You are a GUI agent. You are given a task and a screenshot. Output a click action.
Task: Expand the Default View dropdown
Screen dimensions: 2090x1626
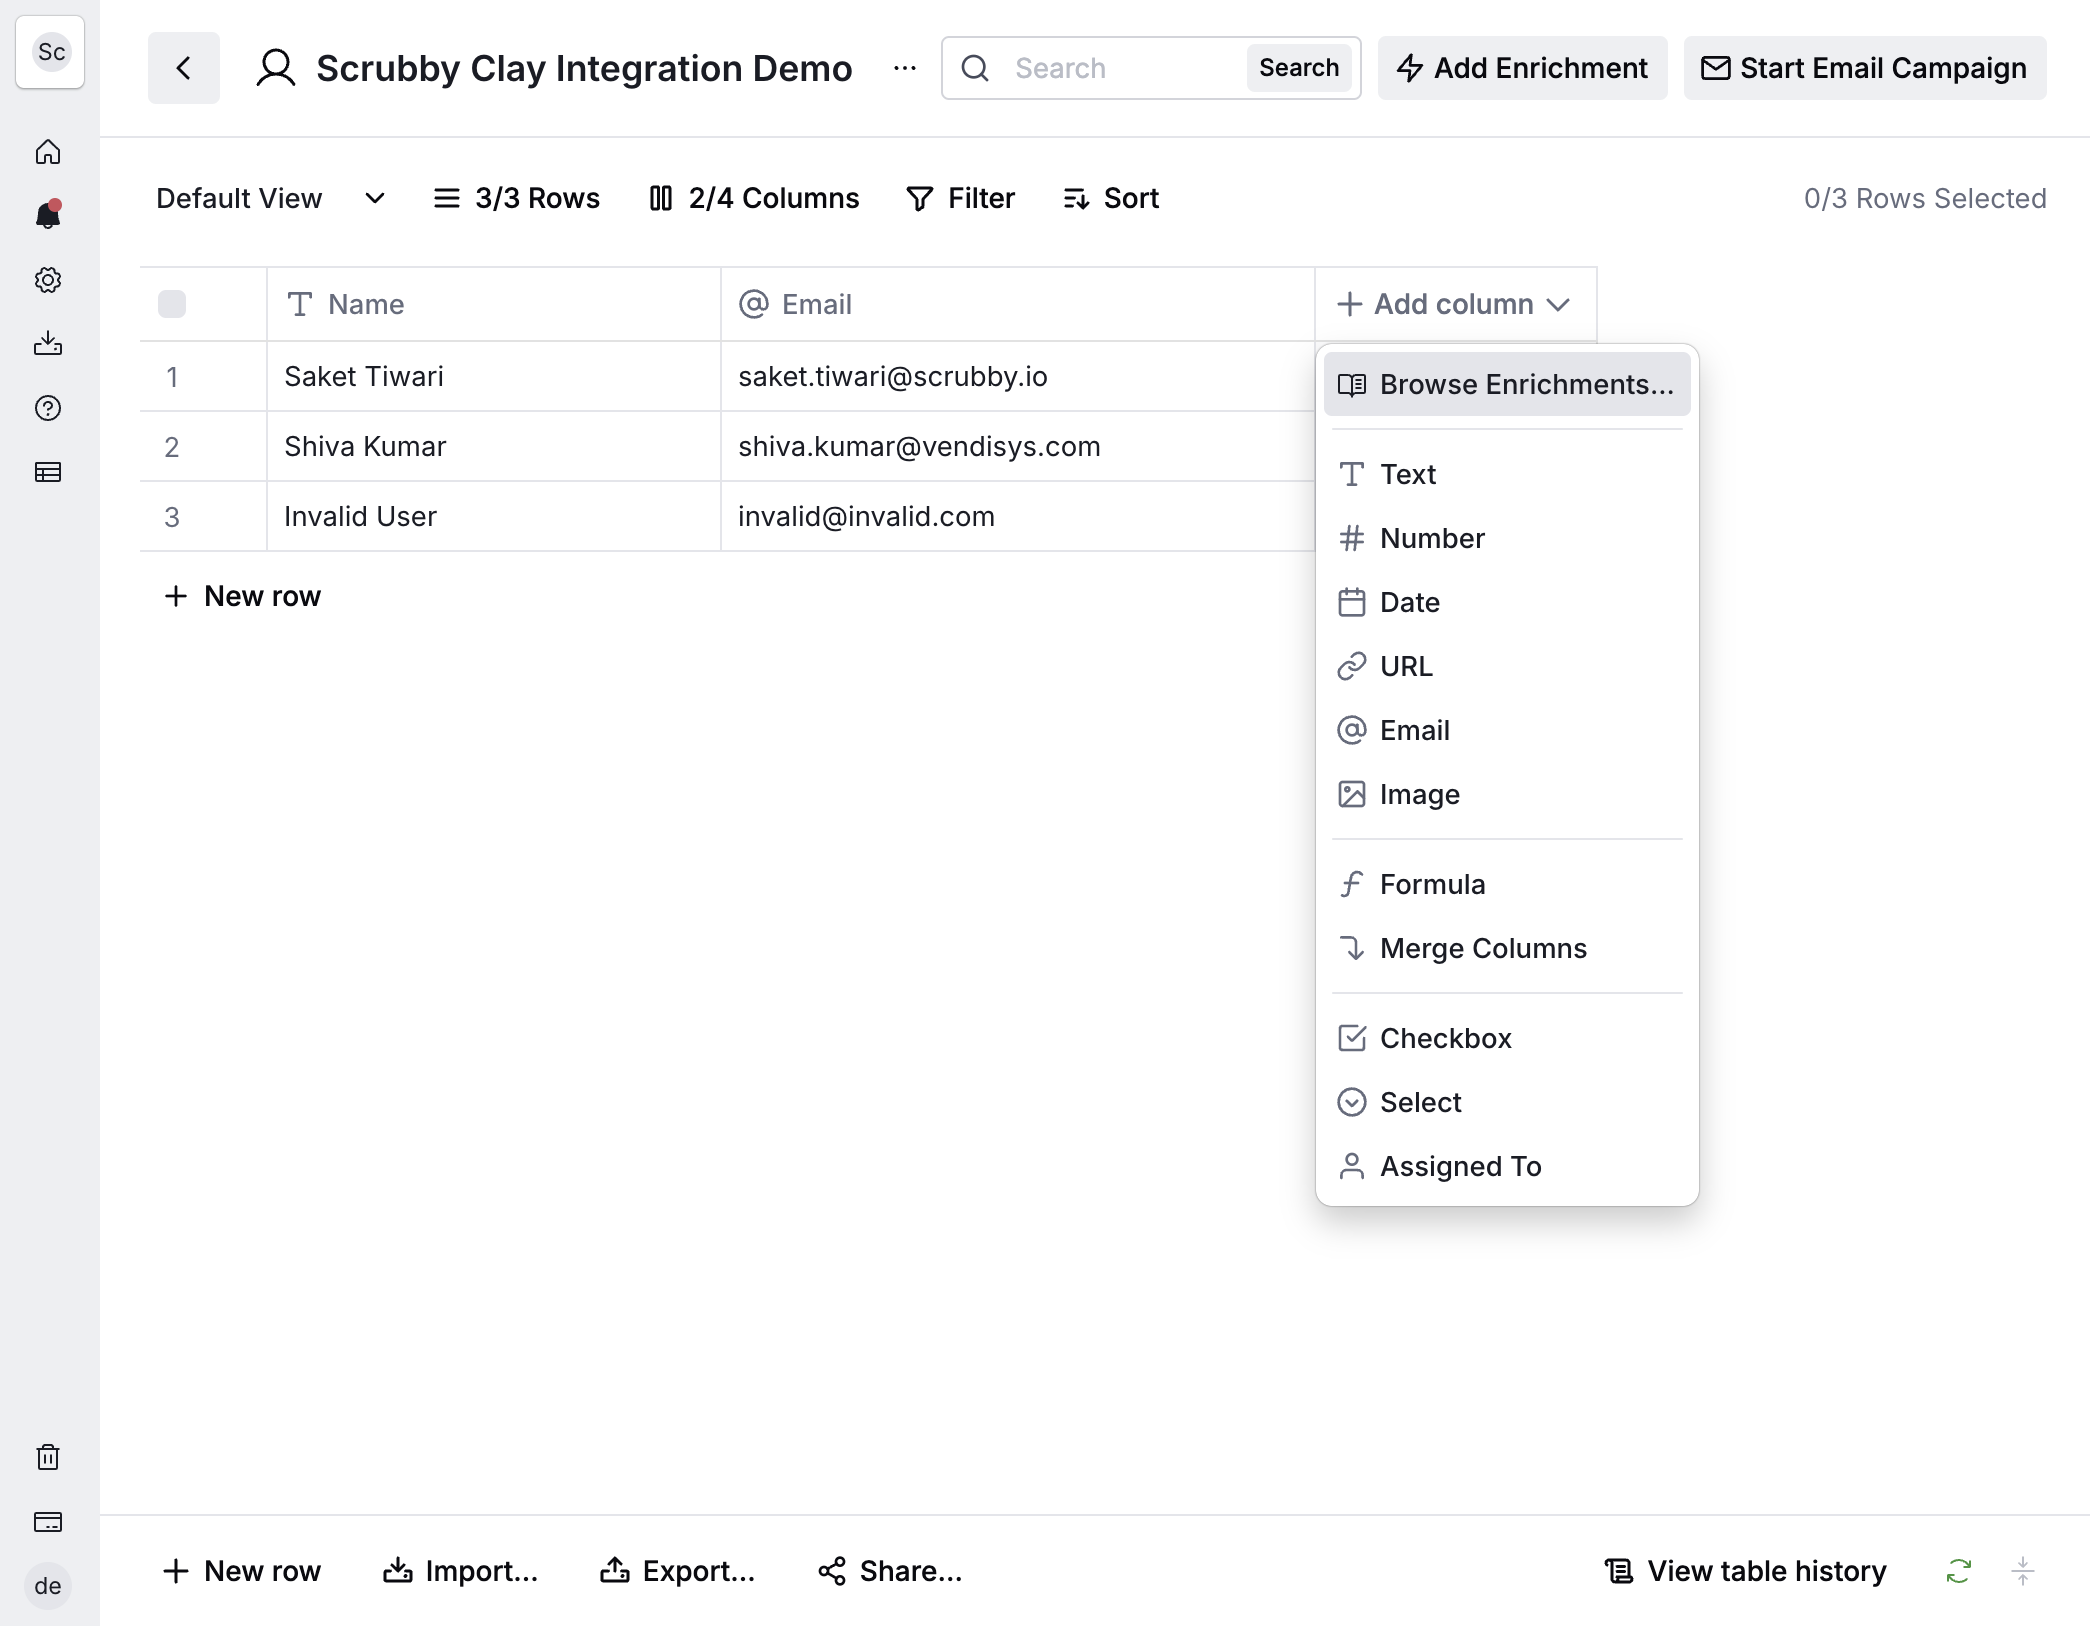(x=270, y=198)
